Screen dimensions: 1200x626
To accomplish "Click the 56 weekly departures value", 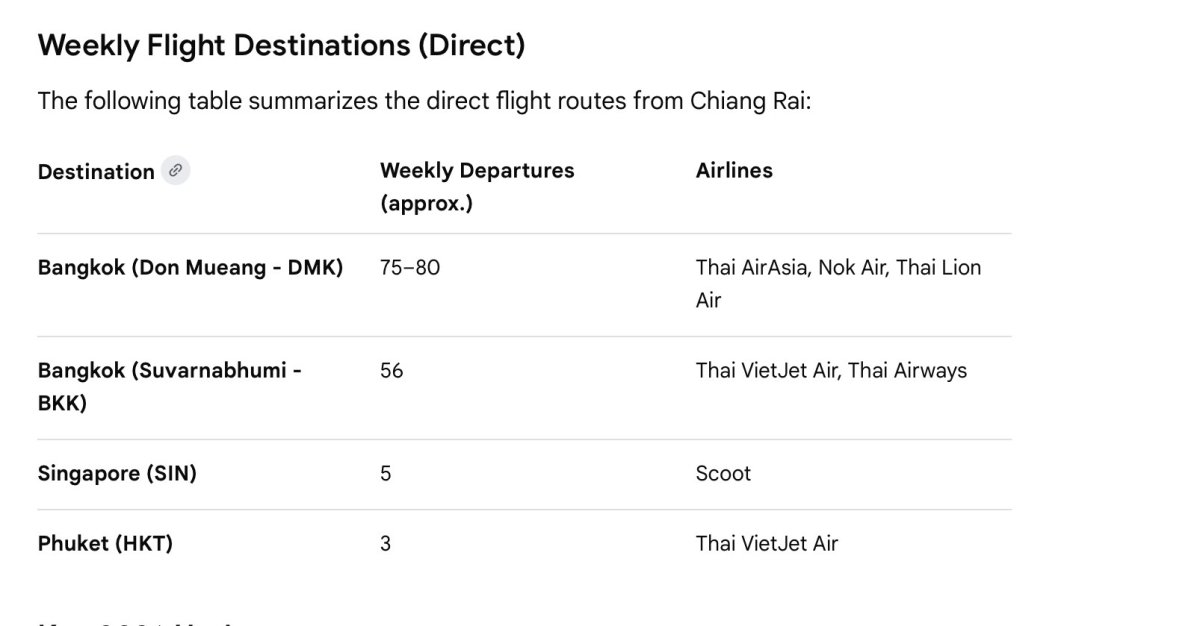I will click(x=392, y=371).
